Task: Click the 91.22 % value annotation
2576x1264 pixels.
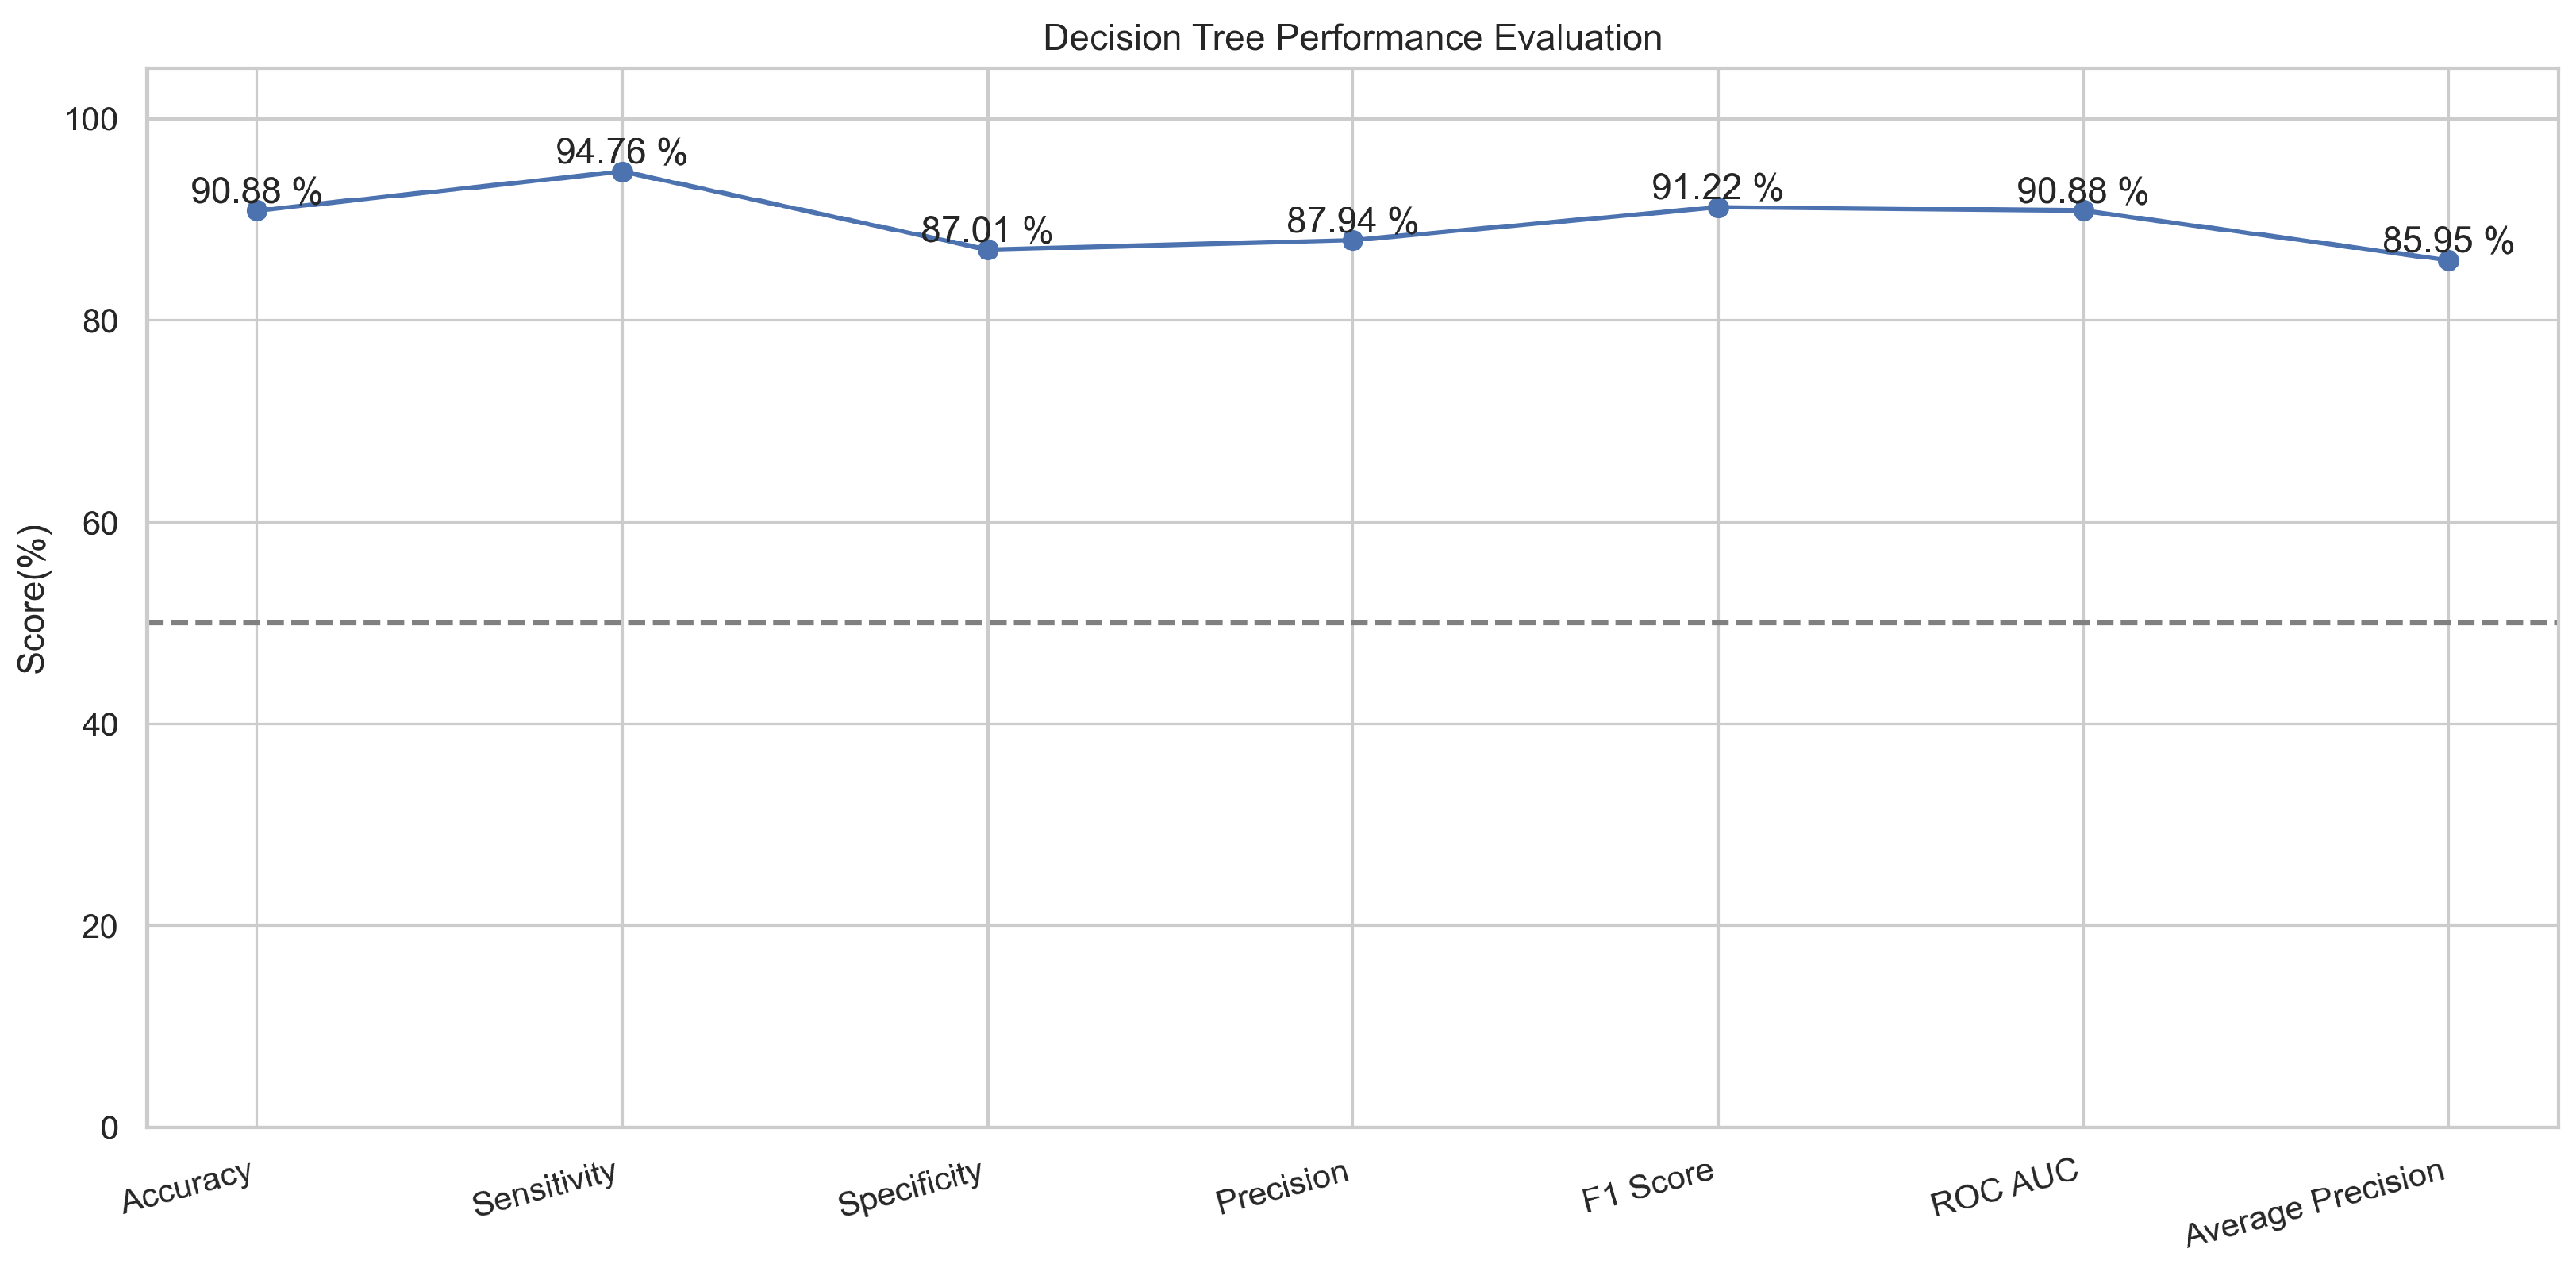Action: point(1716,187)
